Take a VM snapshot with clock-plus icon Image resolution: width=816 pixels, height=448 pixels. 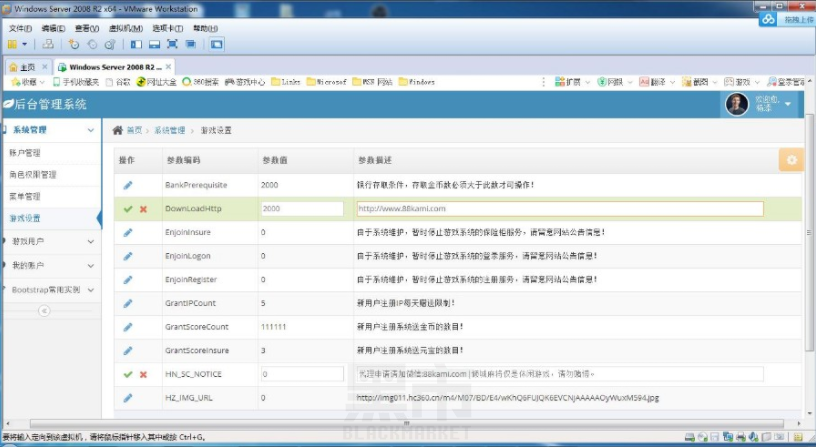tap(73, 44)
